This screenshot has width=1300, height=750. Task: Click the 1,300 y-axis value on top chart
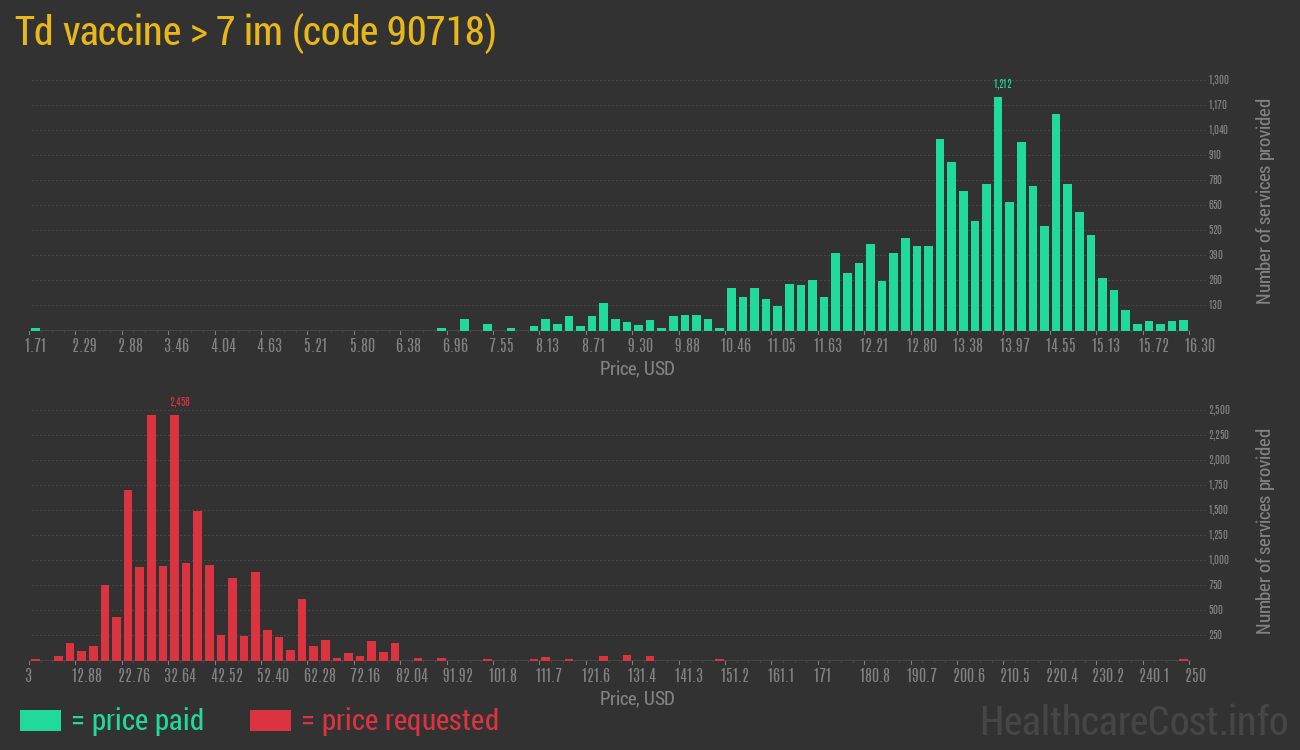click(x=1218, y=80)
